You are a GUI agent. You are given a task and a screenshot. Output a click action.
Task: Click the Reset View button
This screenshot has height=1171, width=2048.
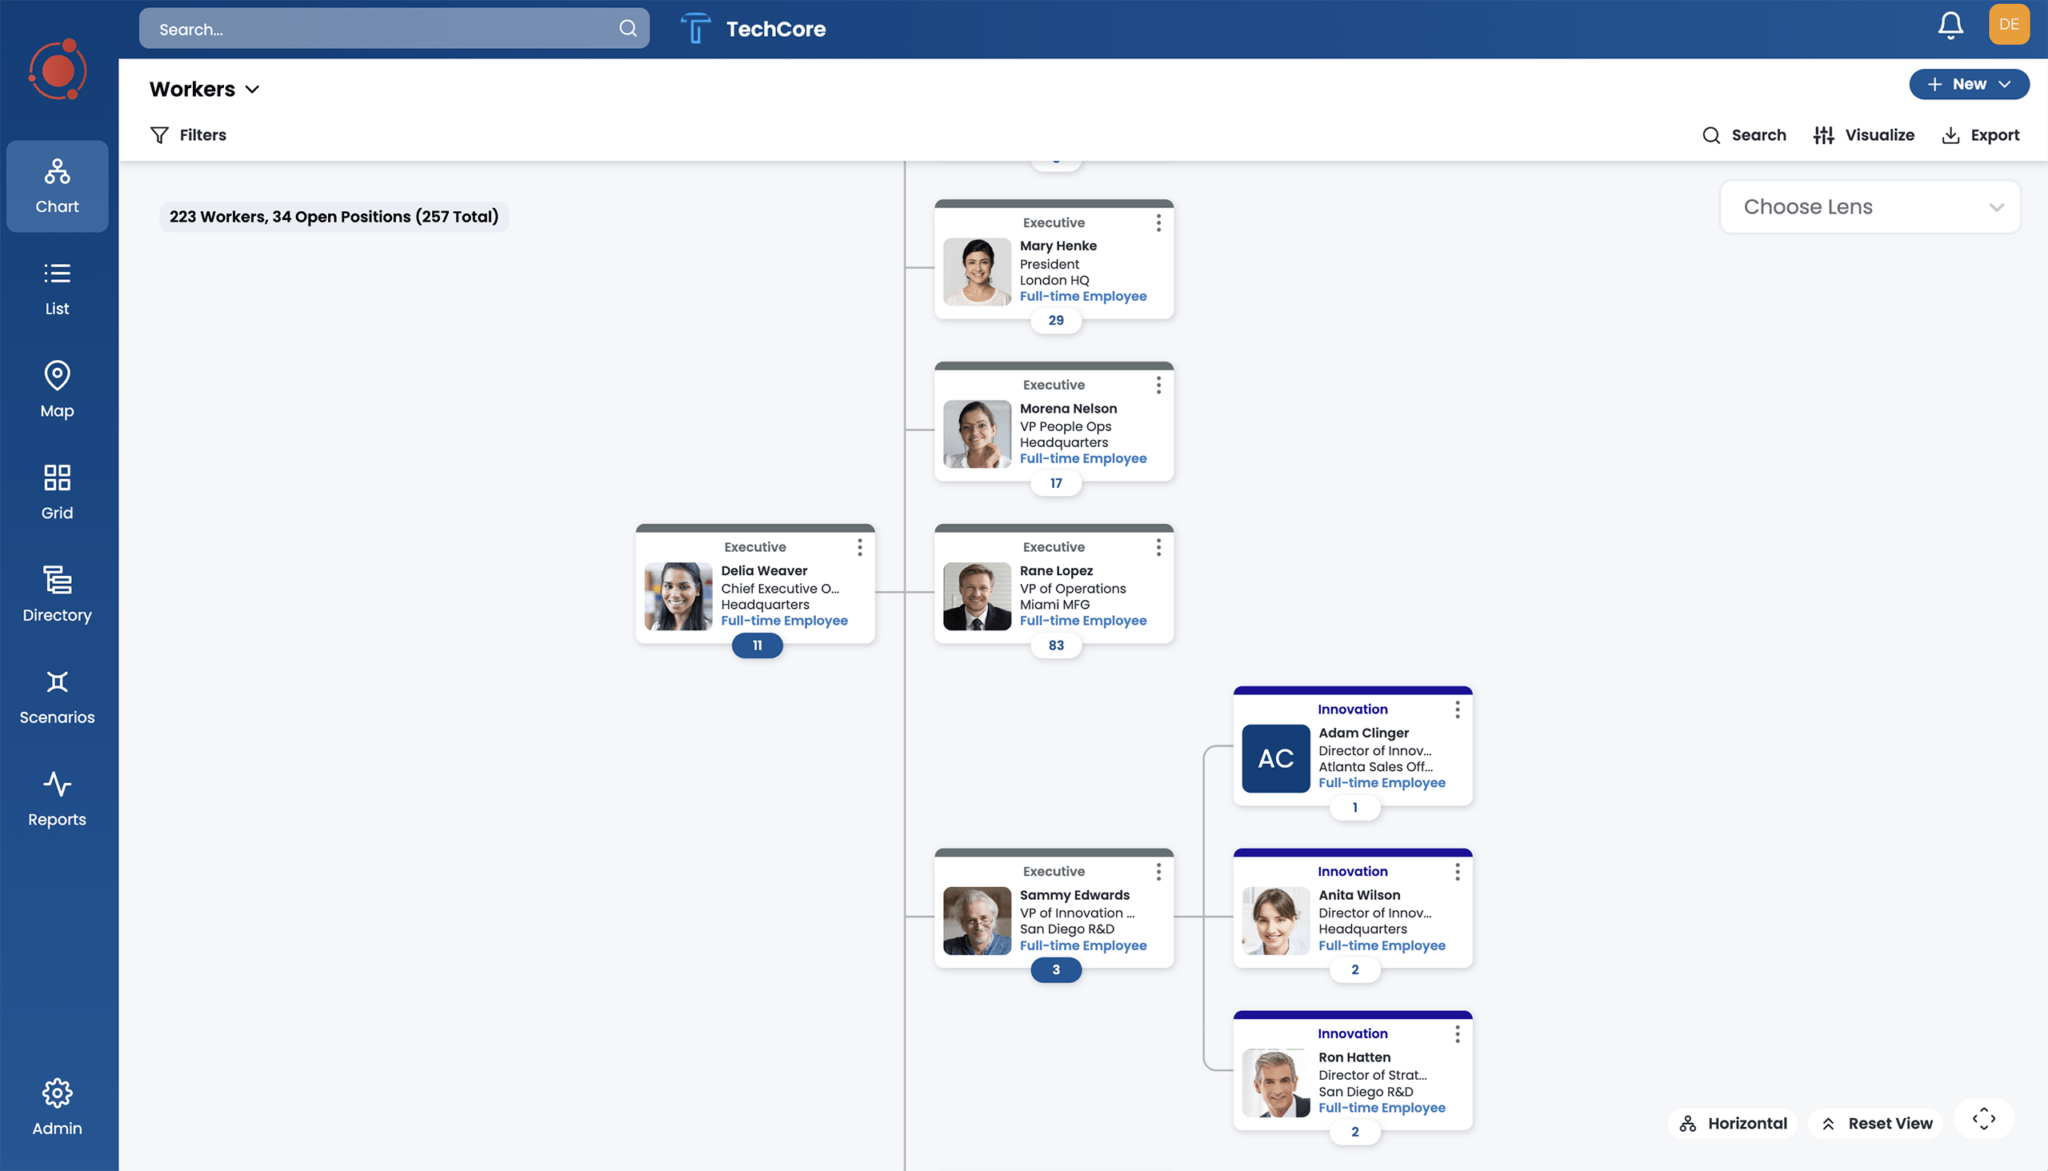[1876, 1123]
